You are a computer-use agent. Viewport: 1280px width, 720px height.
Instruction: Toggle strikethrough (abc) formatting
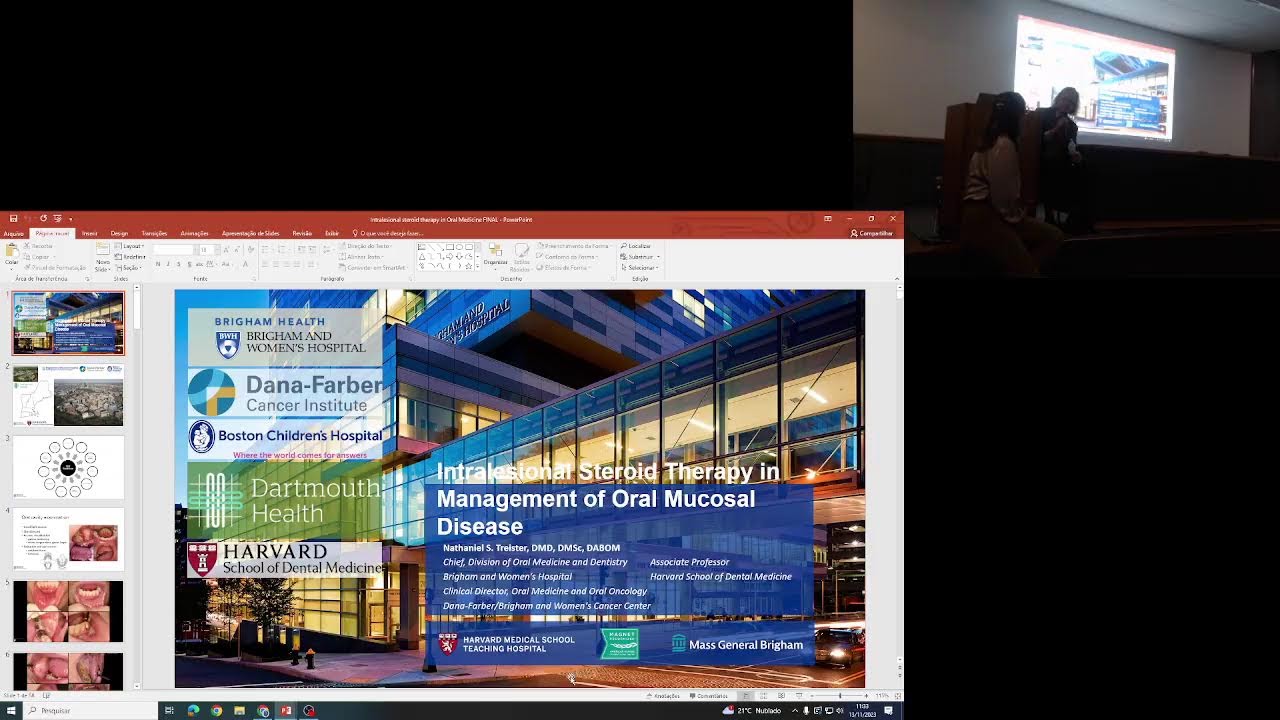click(x=200, y=264)
